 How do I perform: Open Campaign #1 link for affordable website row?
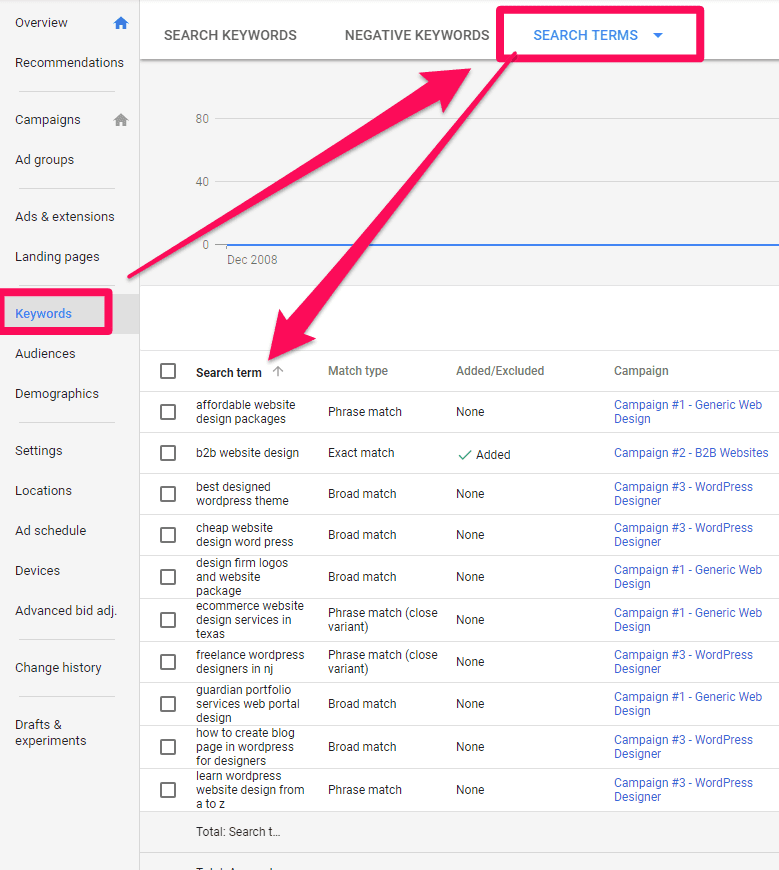coord(687,412)
